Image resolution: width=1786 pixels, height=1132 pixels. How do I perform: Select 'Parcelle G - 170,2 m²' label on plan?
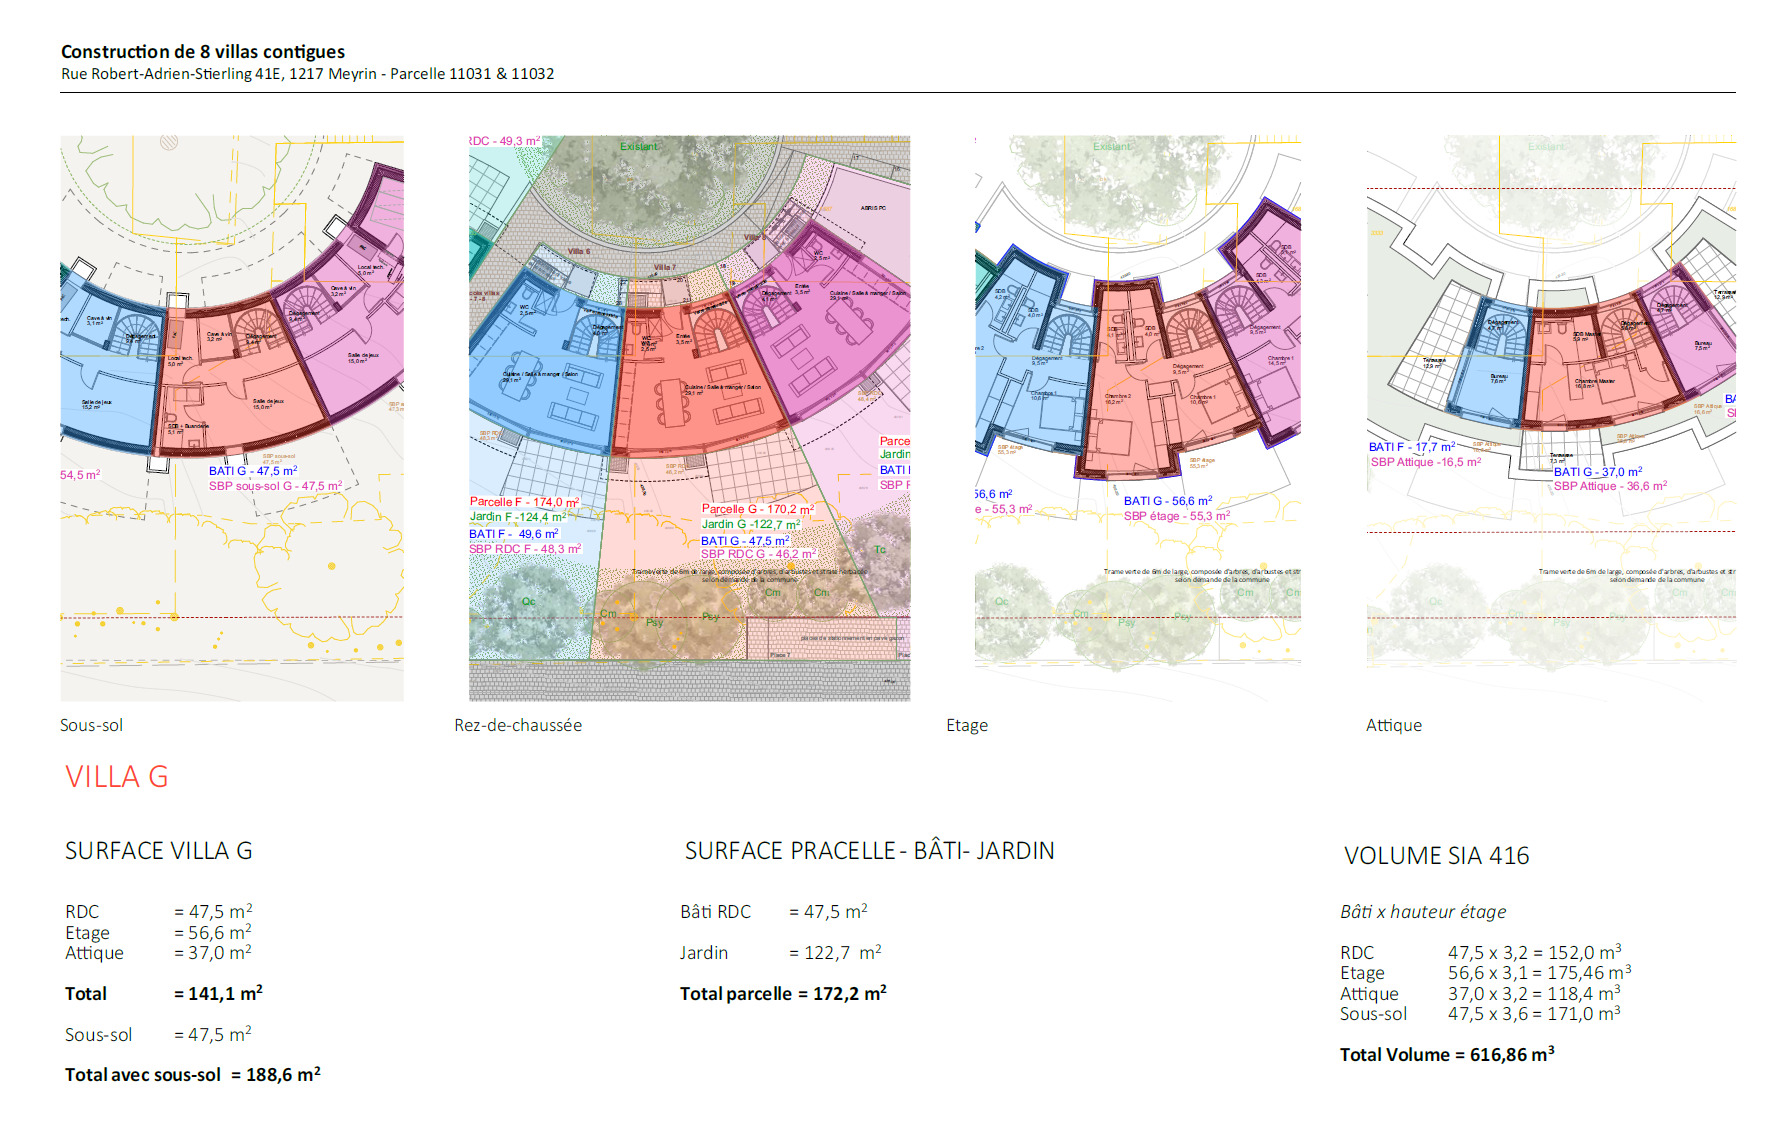point(757,509)
